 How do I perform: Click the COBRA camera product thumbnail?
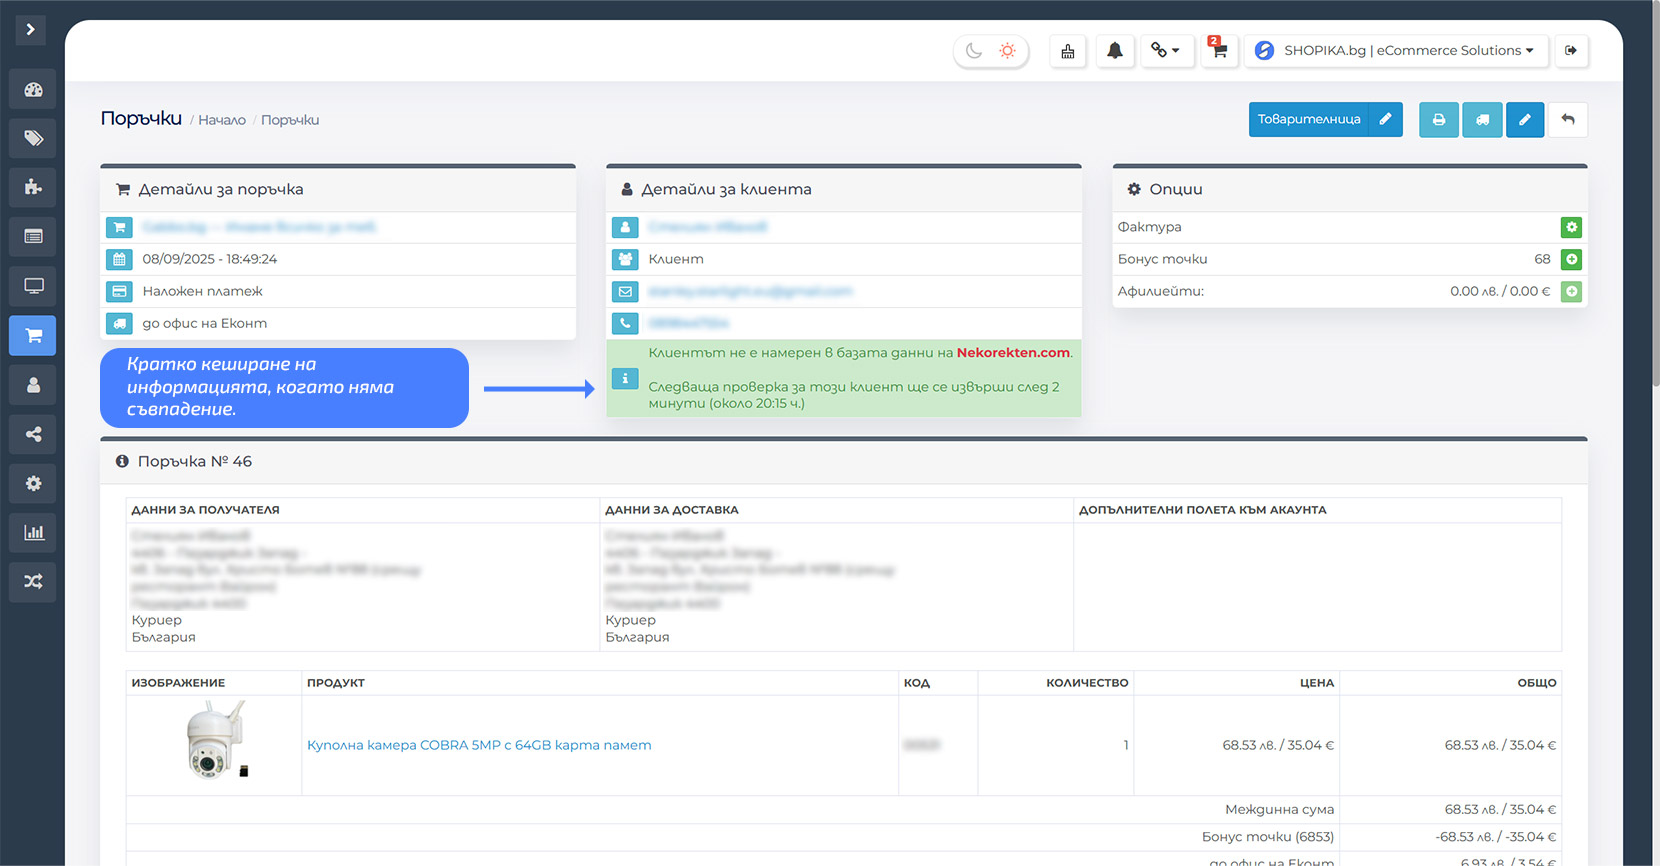(214, 741)
